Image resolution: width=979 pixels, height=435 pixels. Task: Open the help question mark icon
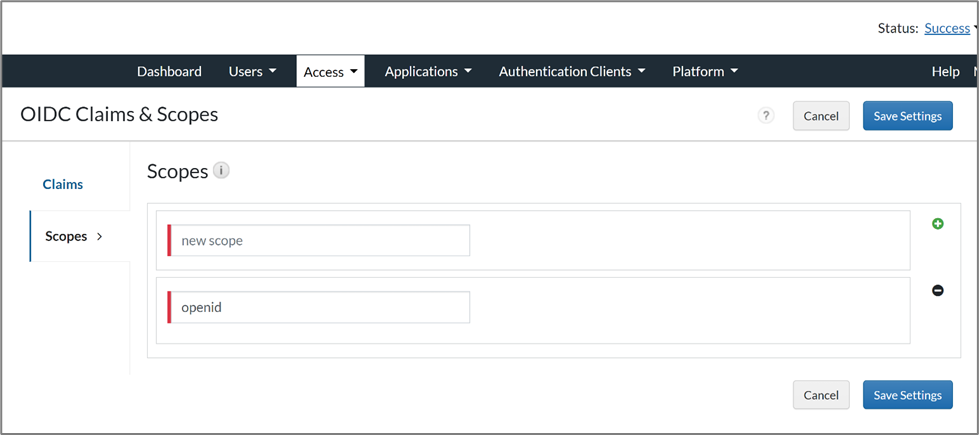click(766, 116)
